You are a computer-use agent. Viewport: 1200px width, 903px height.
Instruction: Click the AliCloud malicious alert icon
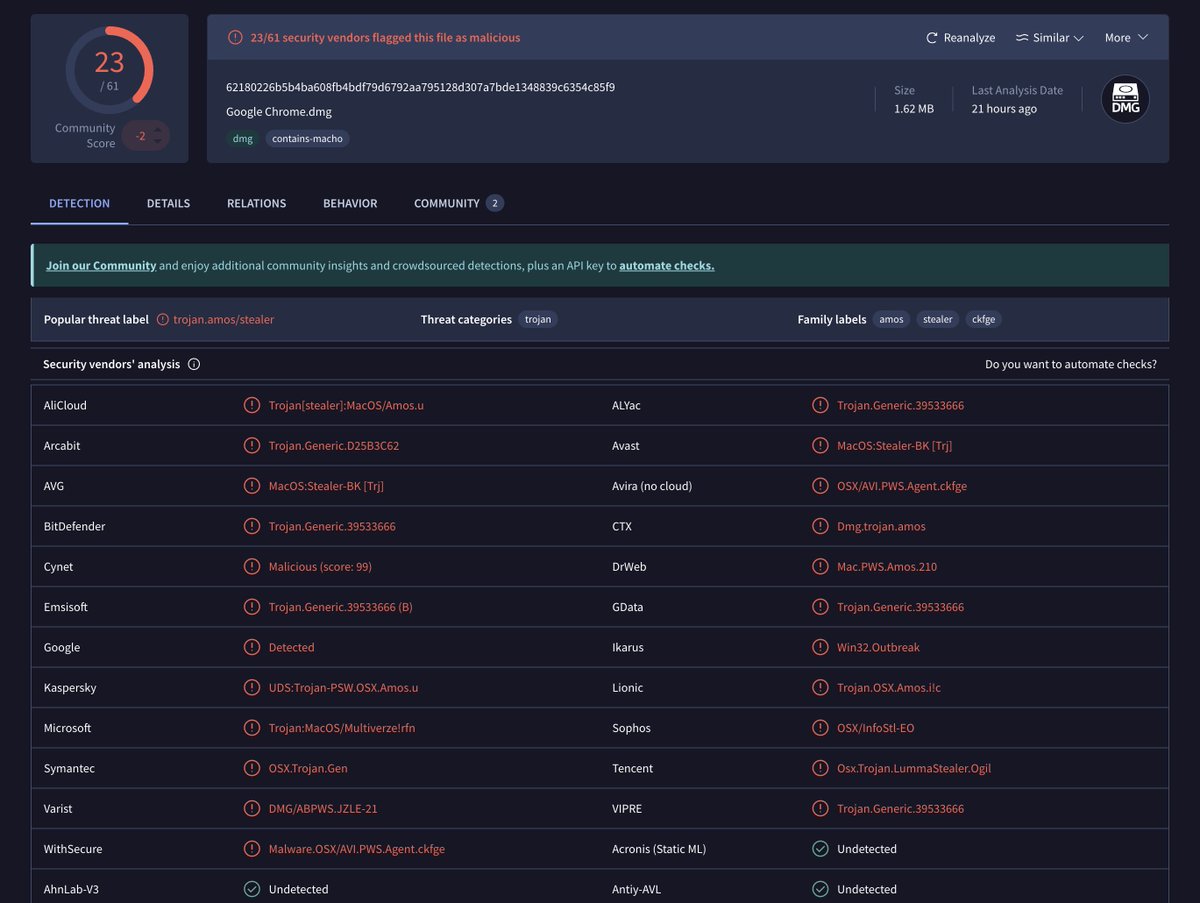(252, 406)
